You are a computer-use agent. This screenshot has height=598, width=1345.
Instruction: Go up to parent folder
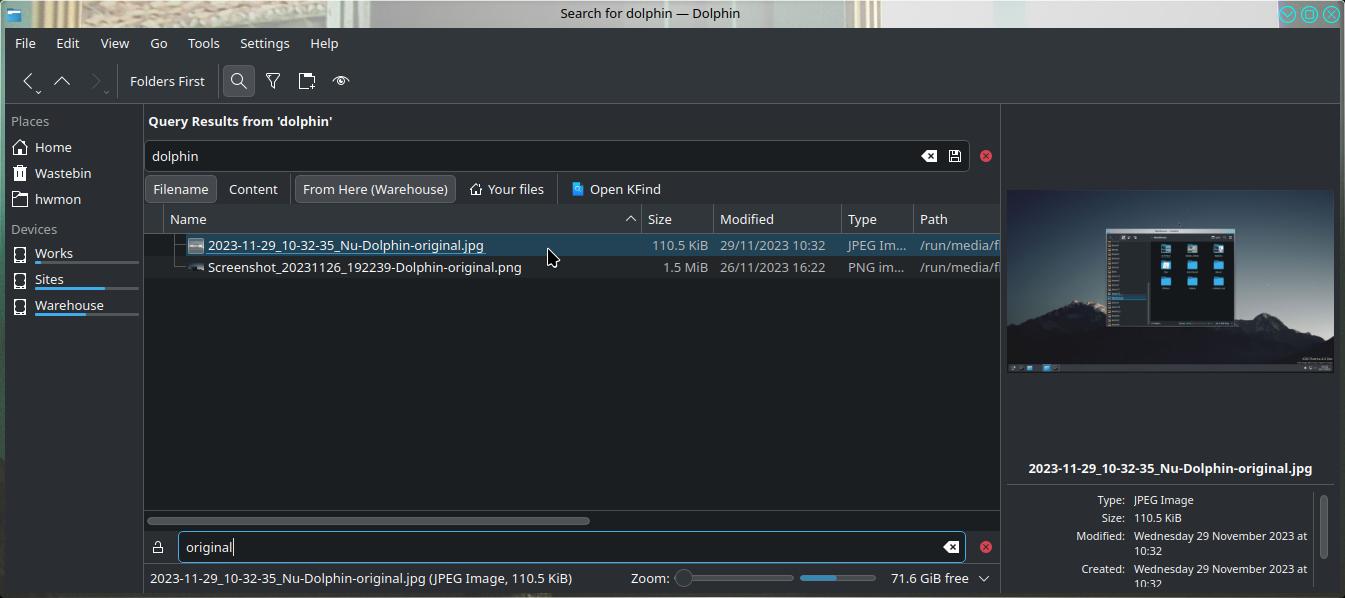click(62, 82)
